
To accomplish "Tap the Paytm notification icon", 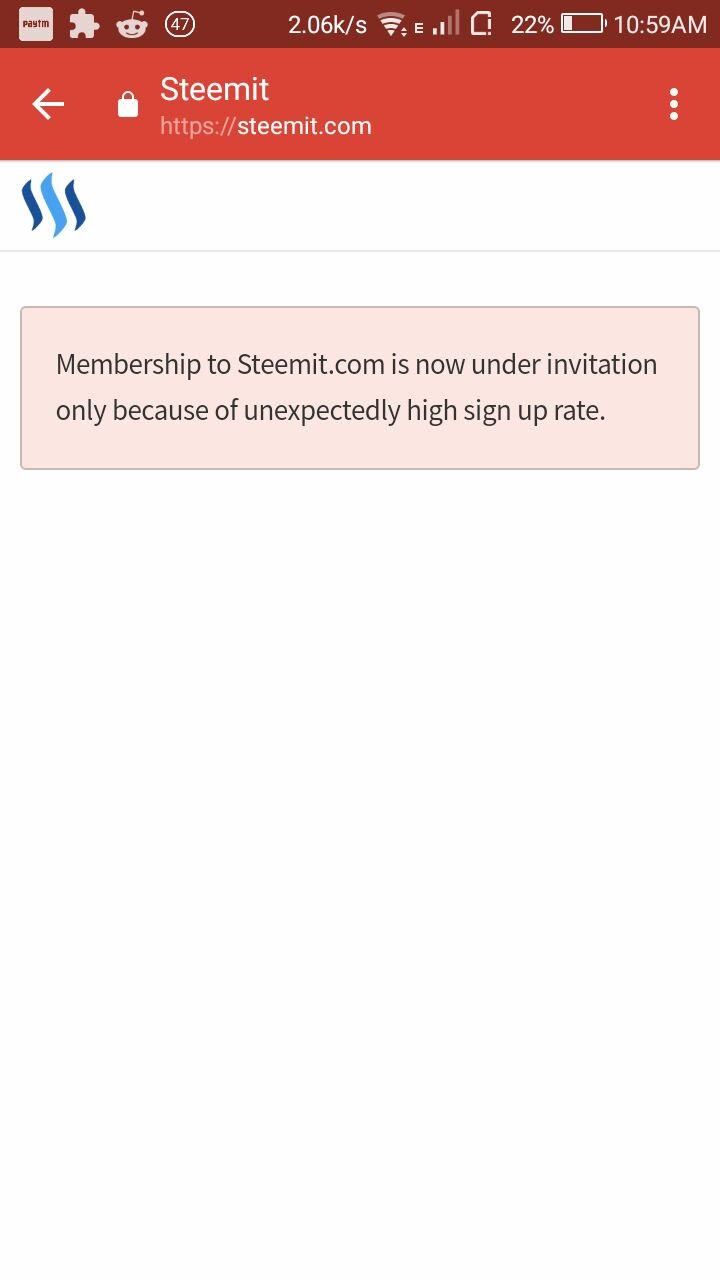I will (36, 24).
